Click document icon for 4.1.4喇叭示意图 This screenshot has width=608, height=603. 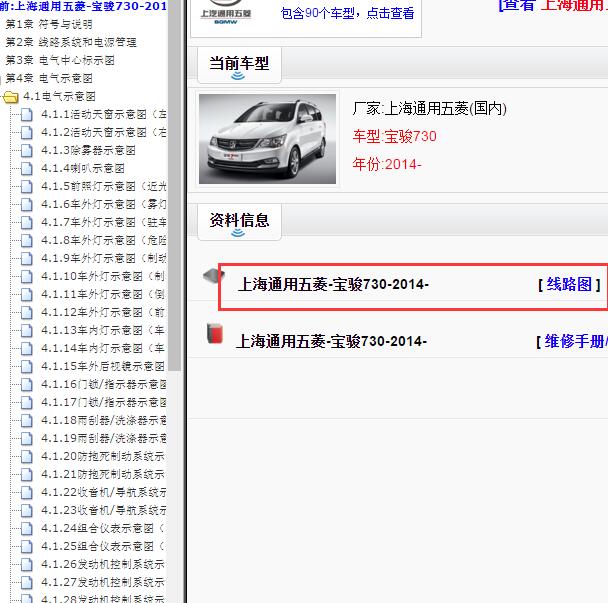tap(26, 168)
